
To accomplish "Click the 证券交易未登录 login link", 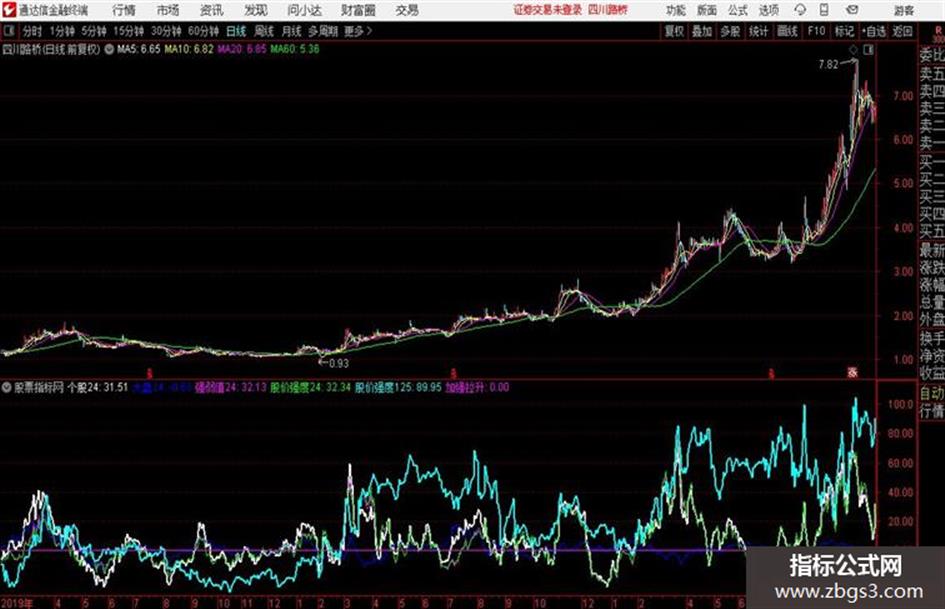I will [548, 10].
